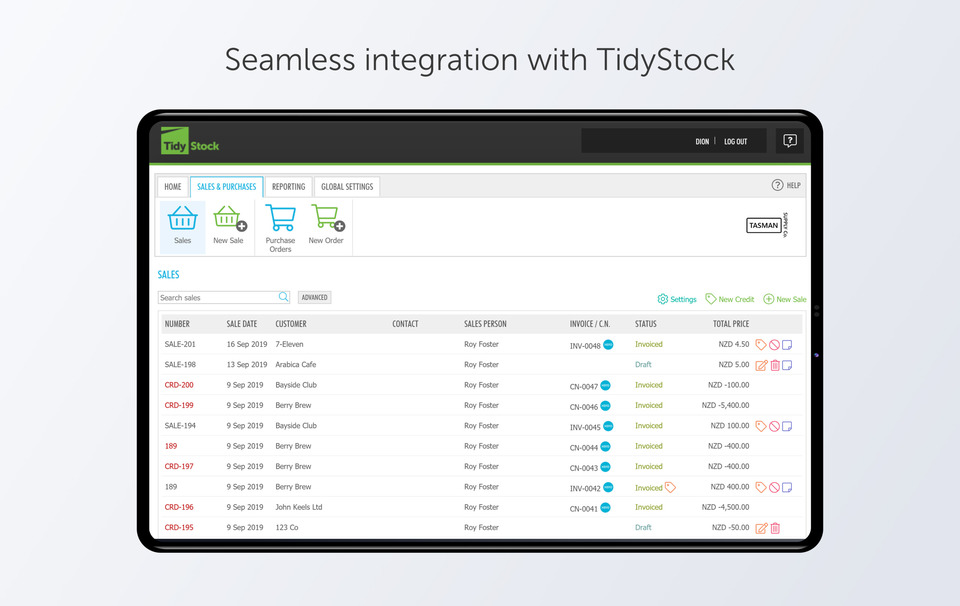Screen dimensions: 960x606
Task: Open the note icon for INV-0042 row
Action: [787, 487]
